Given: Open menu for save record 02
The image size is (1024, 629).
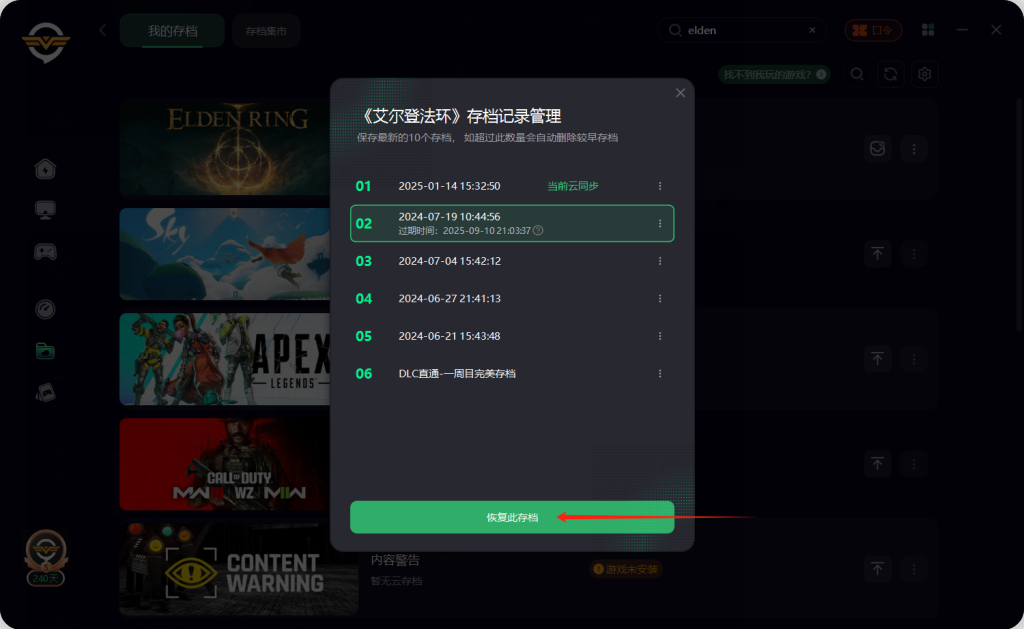Looking at the screenshot, I should (660, 223).
